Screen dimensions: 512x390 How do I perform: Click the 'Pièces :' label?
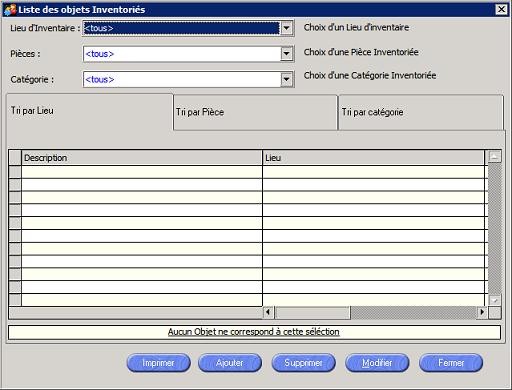click(x=25, y=54)
